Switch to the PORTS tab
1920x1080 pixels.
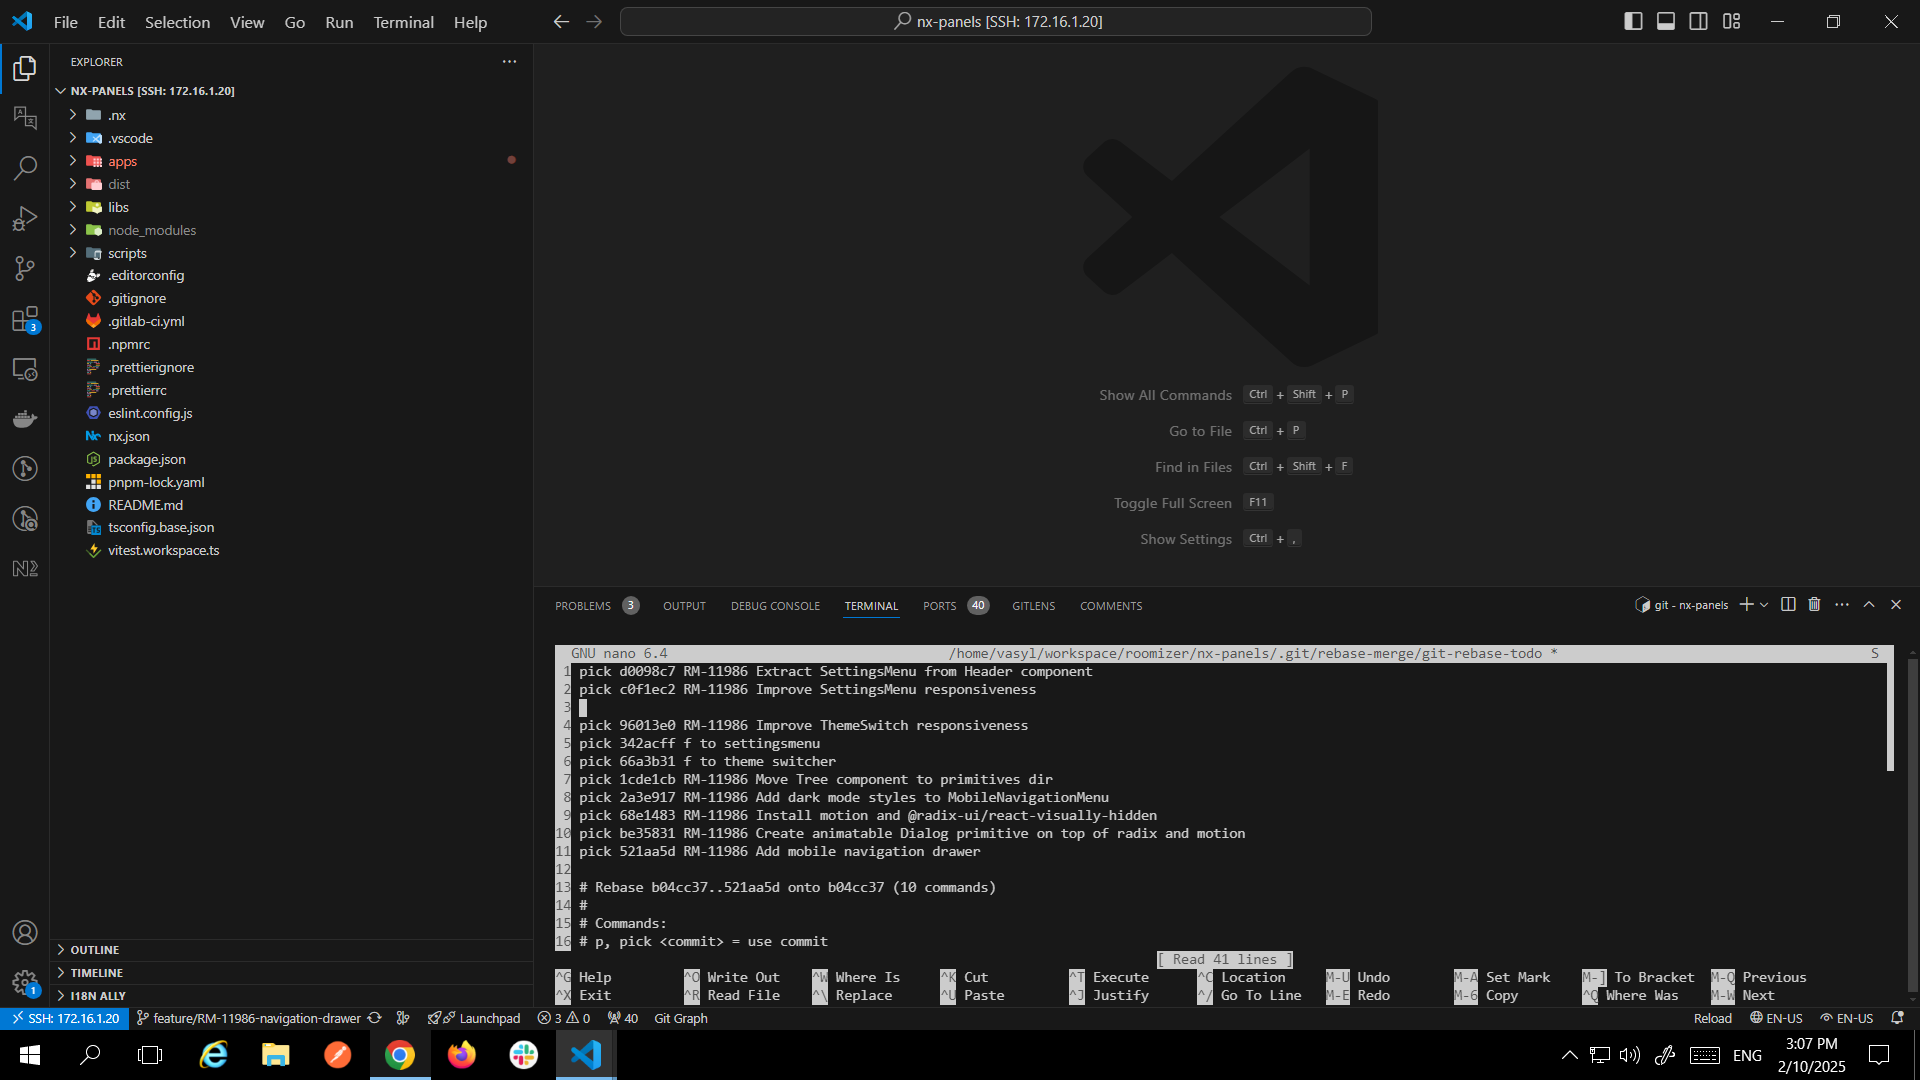(x=955, y=606)
